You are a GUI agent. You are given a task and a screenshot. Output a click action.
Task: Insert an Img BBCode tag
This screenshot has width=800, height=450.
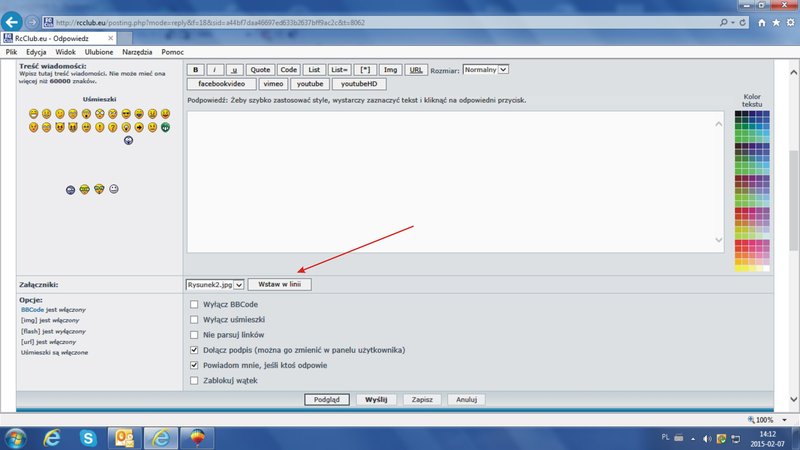[390, 70]
